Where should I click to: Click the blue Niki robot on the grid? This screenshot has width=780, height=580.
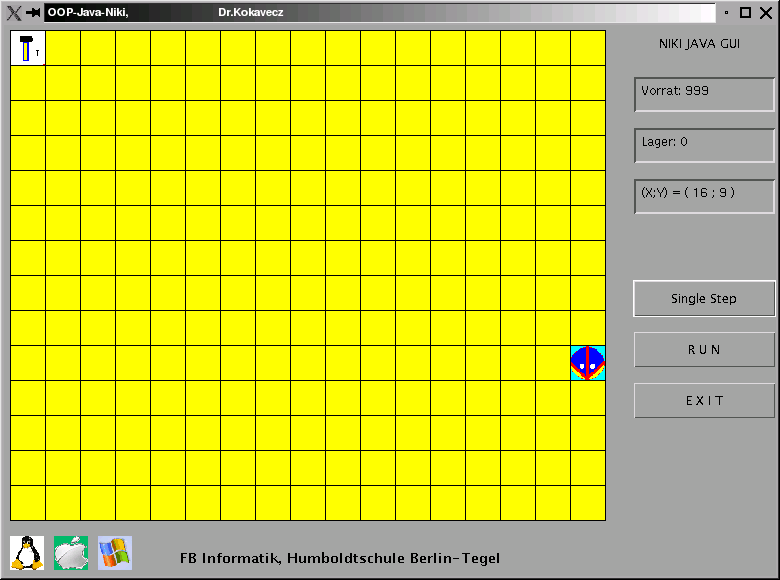(x=588, y=362)
